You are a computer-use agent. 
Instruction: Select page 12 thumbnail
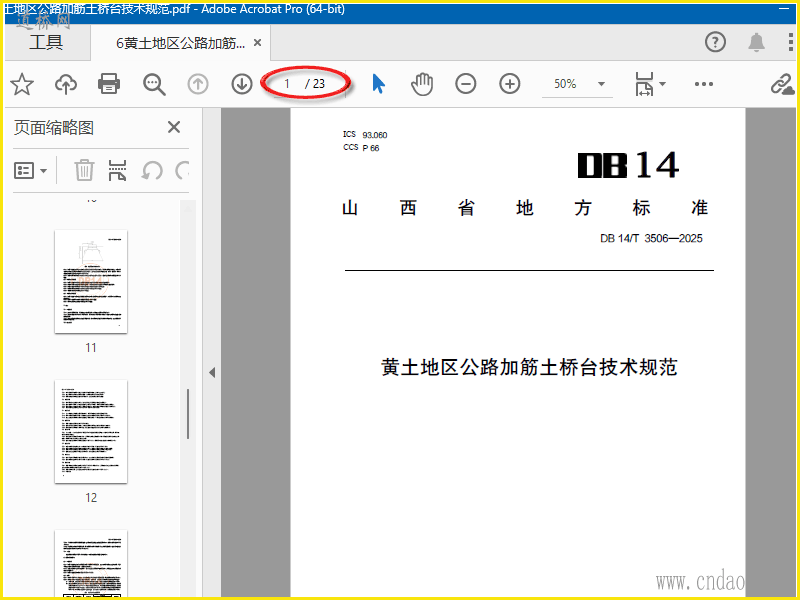91,432
